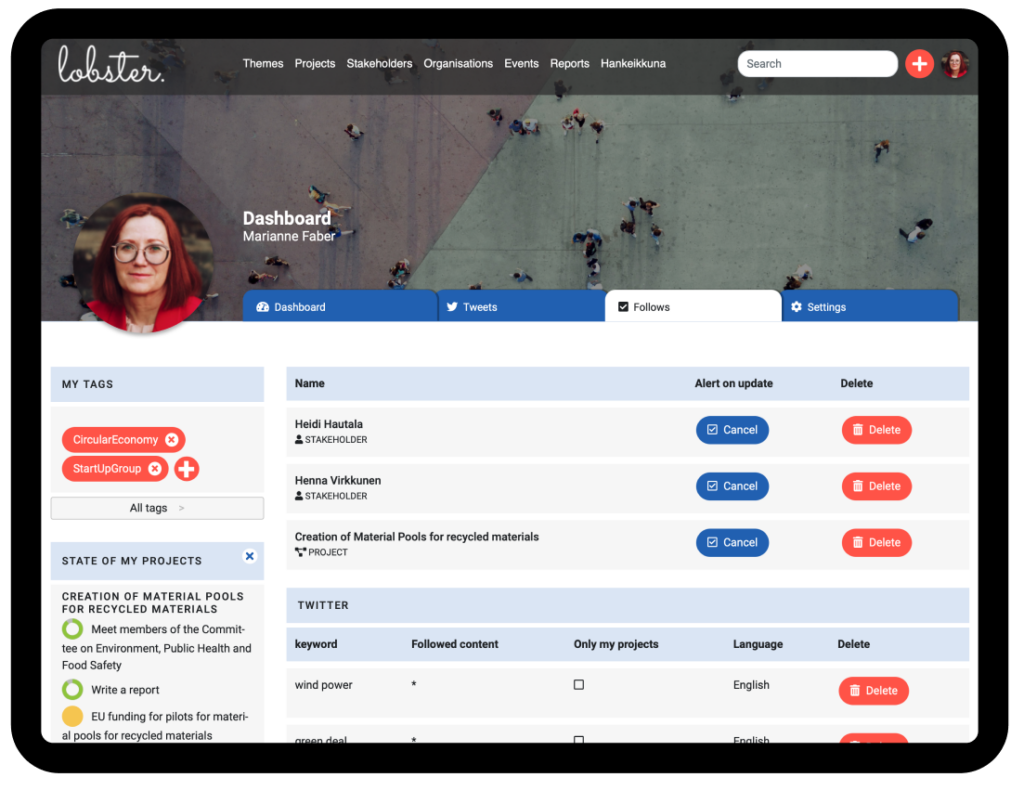Cancel alert for Henna Virkkunen
The width and height of the screenshot is (1024, 790).
tap(732, 486)
